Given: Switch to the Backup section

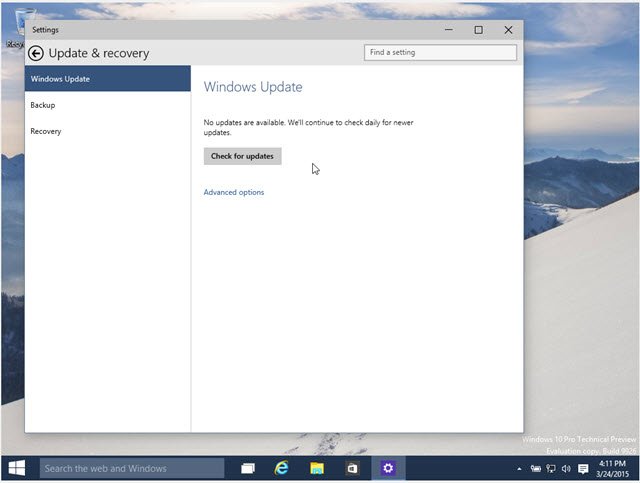Looking at the screenshot, I should [x=43, y=105].
